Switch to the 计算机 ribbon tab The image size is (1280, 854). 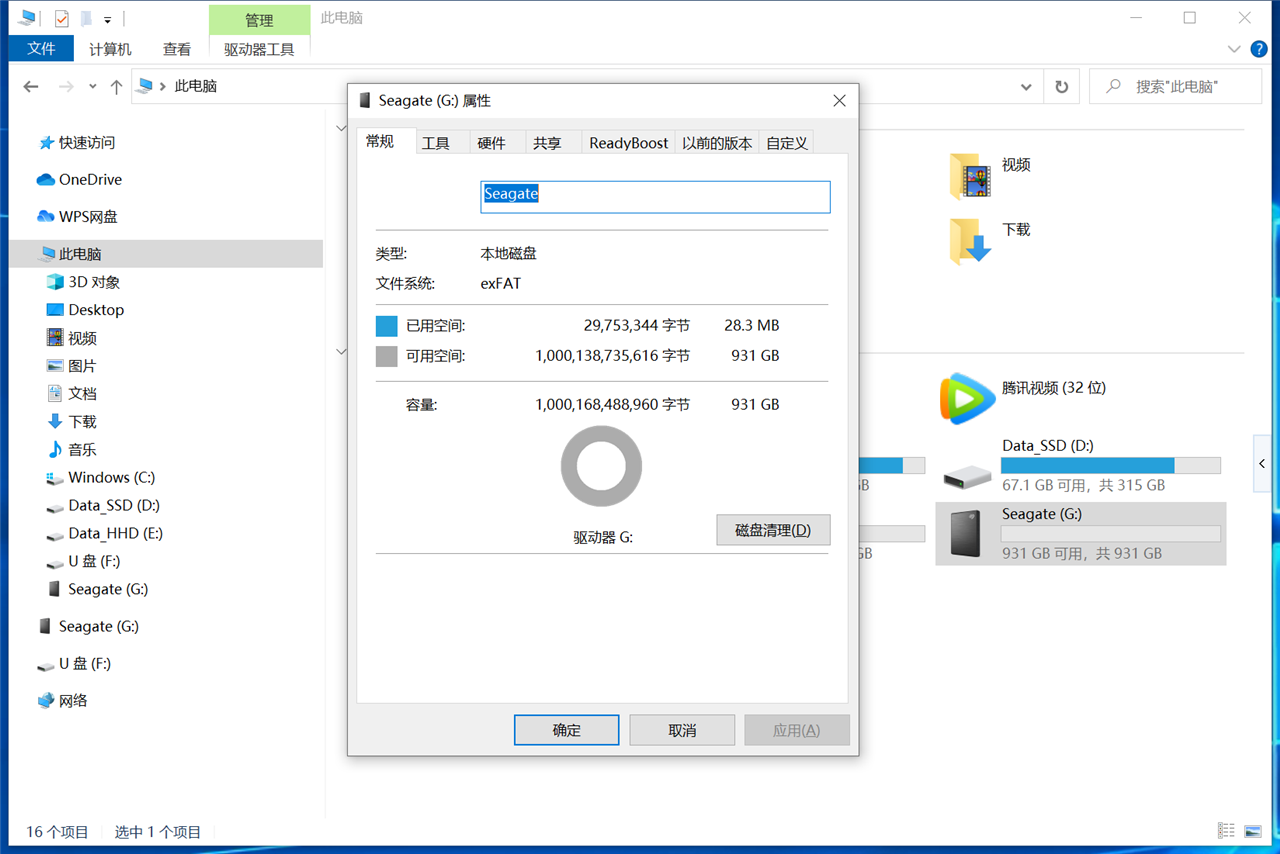pyautogui.click(x=110, y=49)
